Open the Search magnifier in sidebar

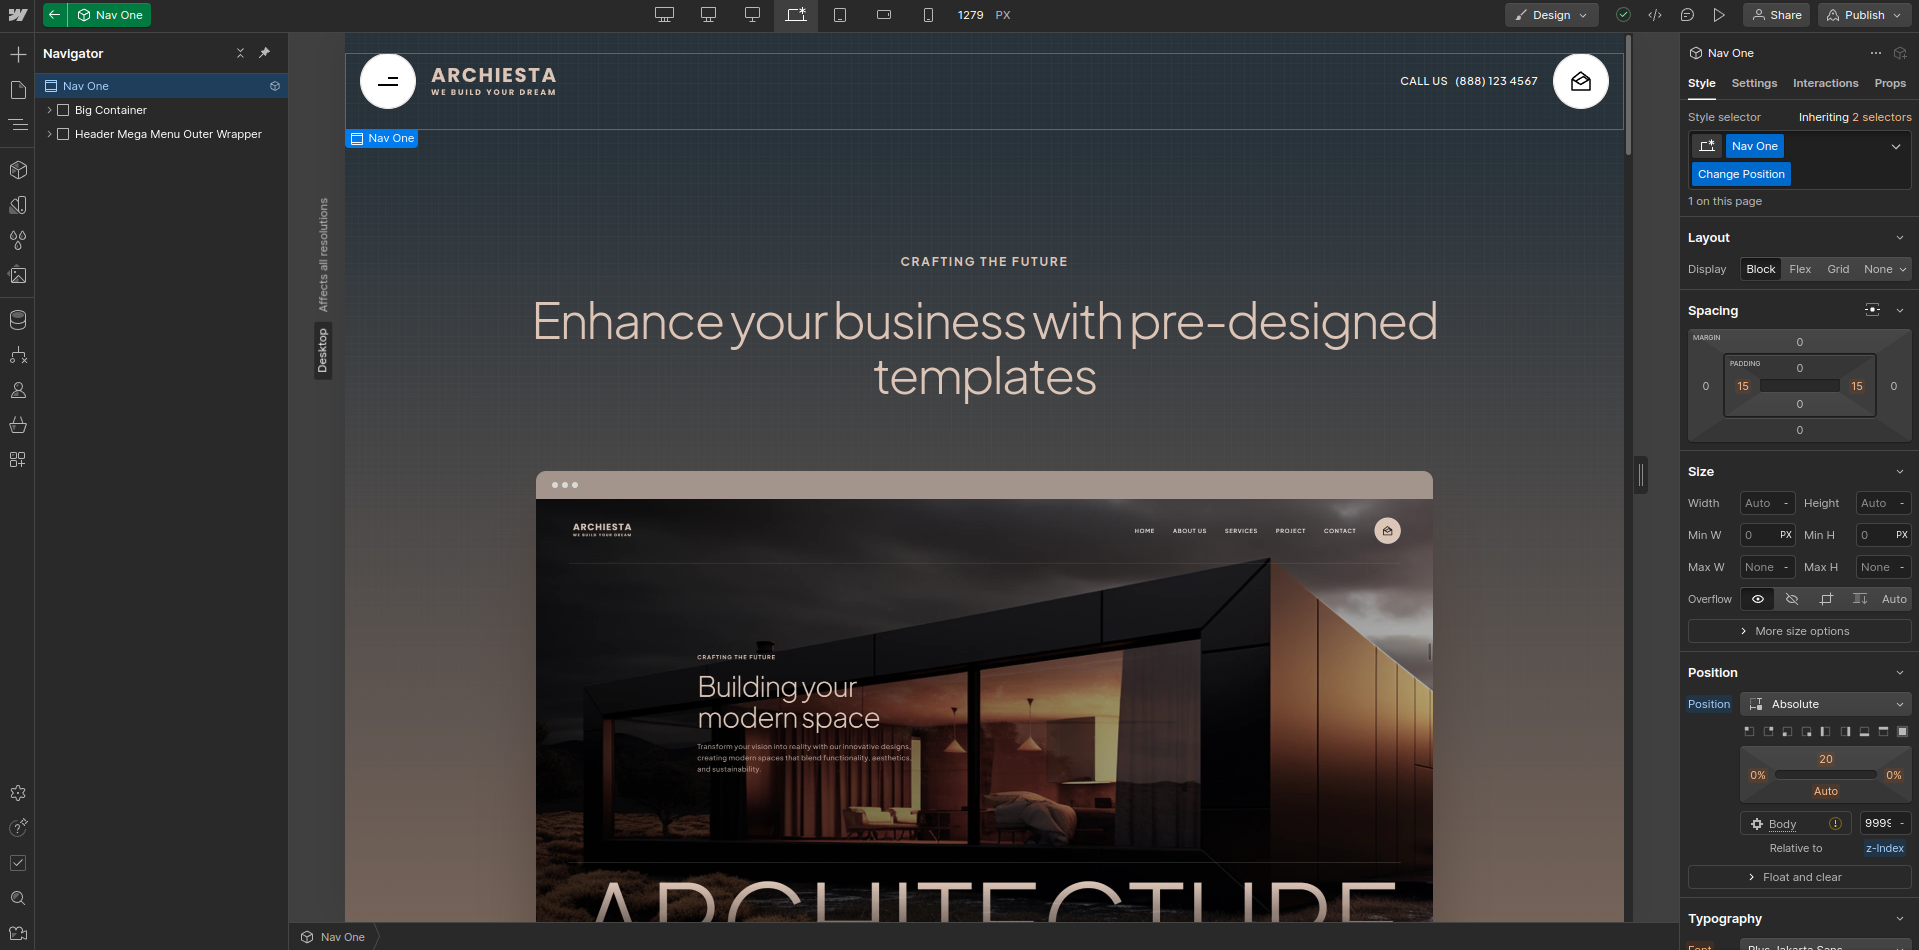pos(18,898)
